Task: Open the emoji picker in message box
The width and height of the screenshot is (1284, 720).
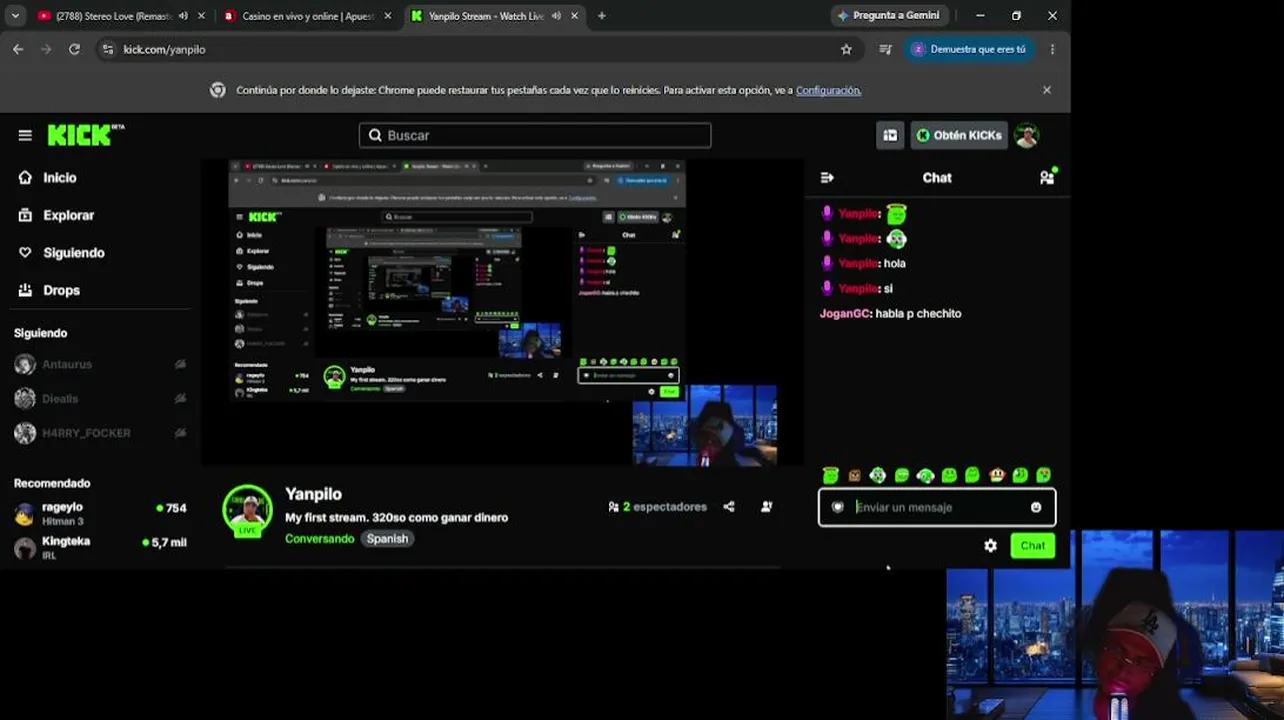Action: 1036,507
